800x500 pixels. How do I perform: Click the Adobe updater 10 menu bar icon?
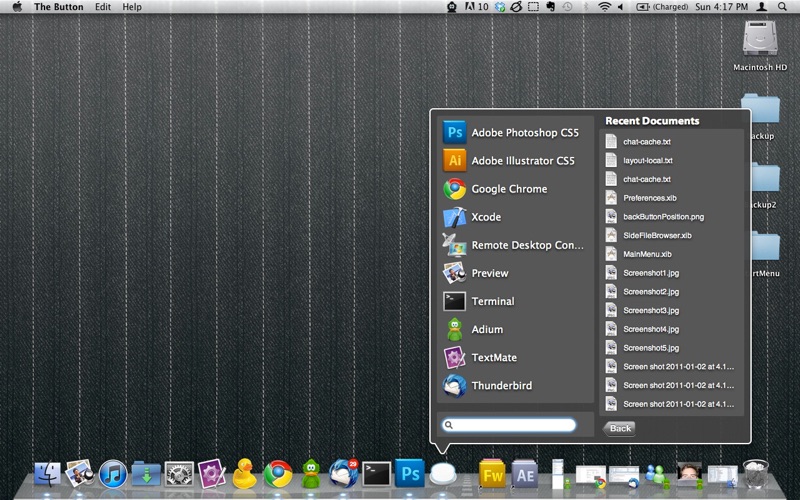pyautogui.click(x=476, y=7)
